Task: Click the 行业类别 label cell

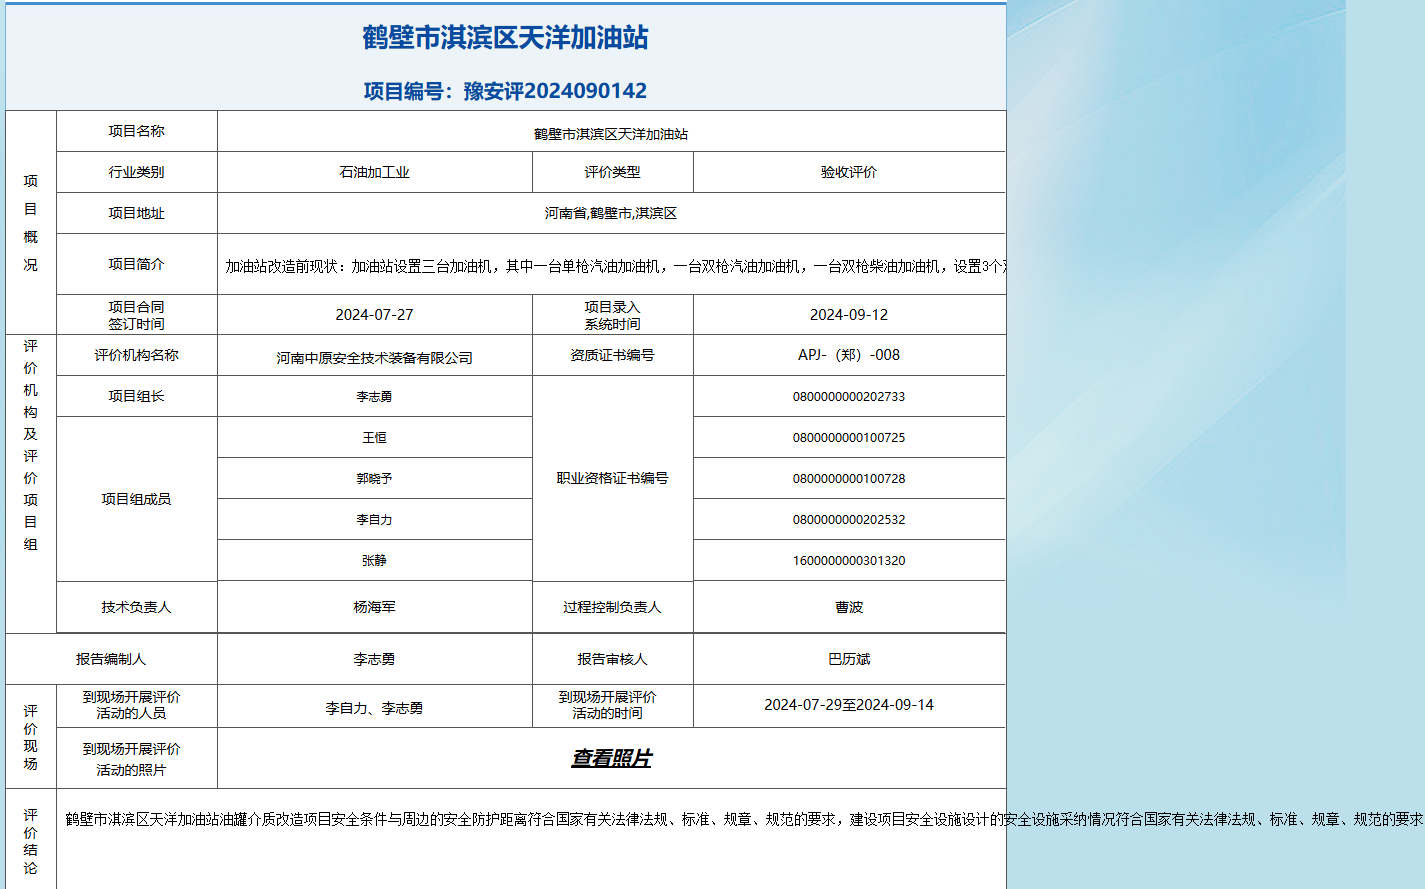Action: 137,172
